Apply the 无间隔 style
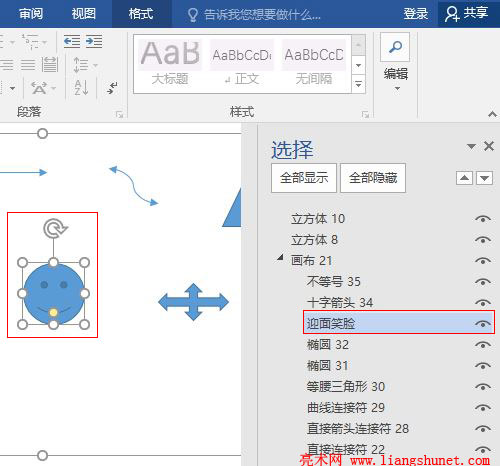The height and width of the screenshot is (466, 500). [x=314, y=63]
